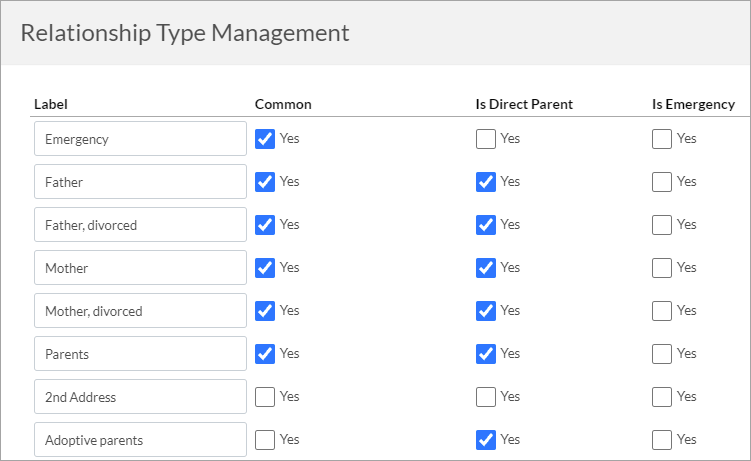Uncheck Is Direct Parent for Father row
751x461 pixels.
point(486,182)
